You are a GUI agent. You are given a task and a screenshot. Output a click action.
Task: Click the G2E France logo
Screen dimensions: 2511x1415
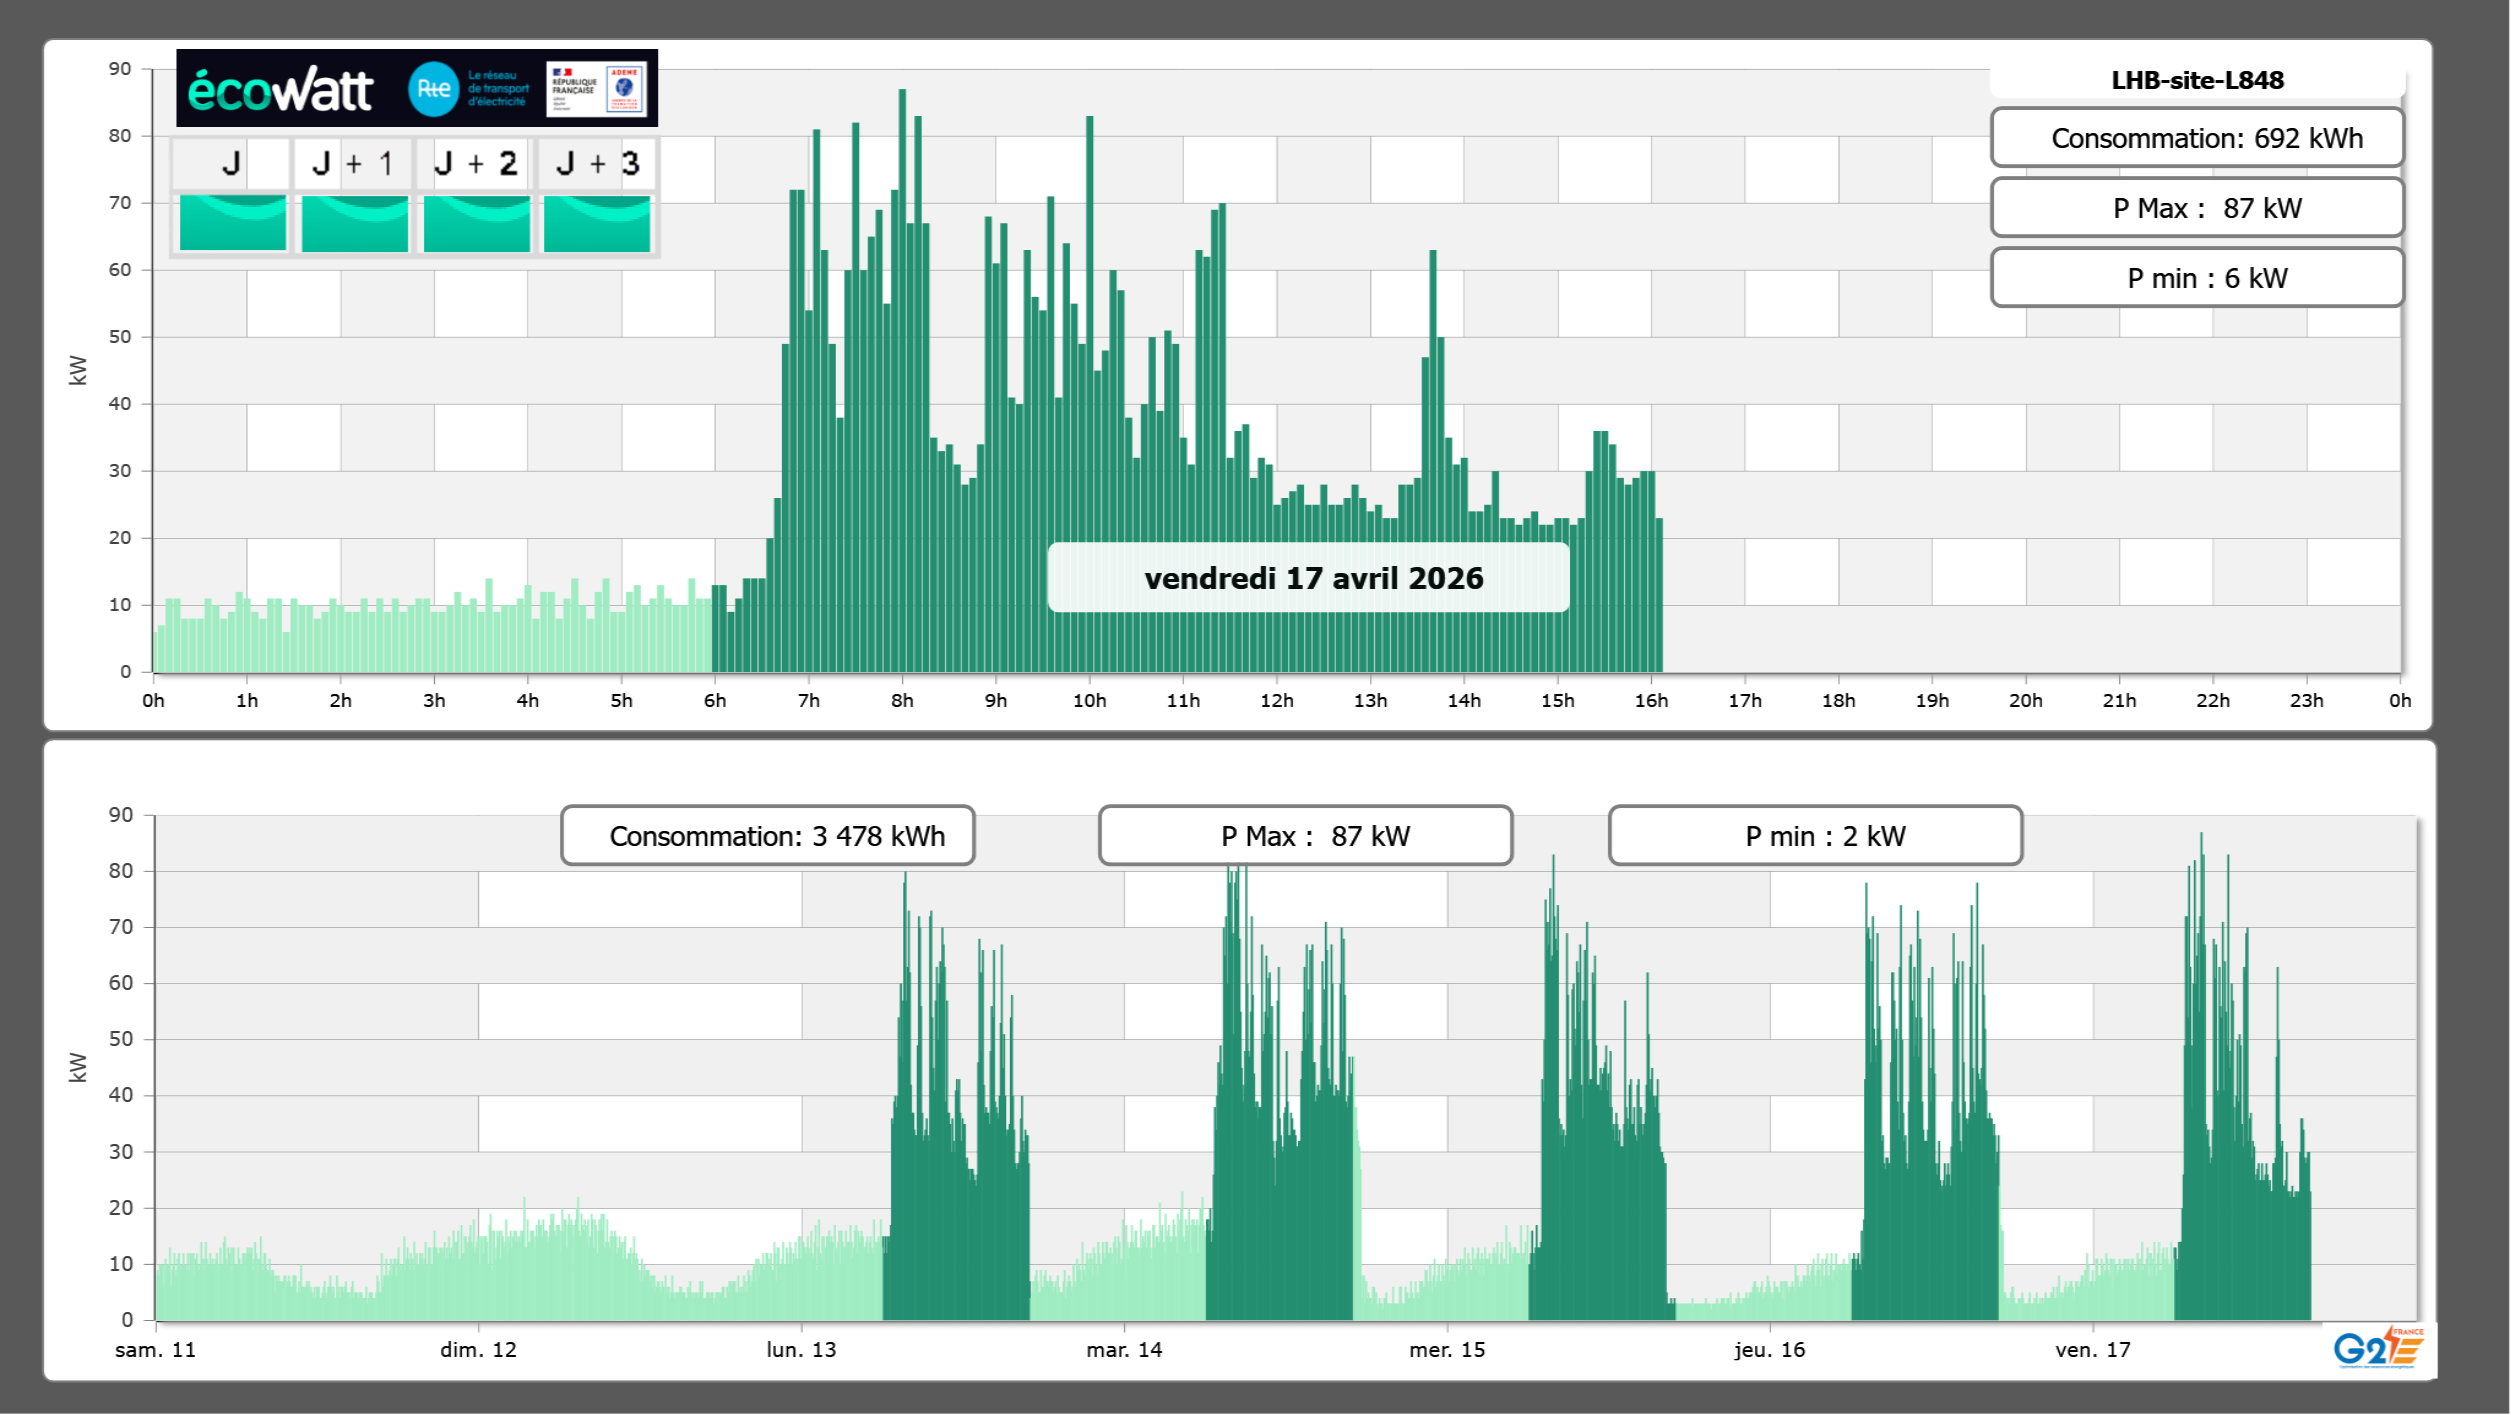(2378, 1347)
